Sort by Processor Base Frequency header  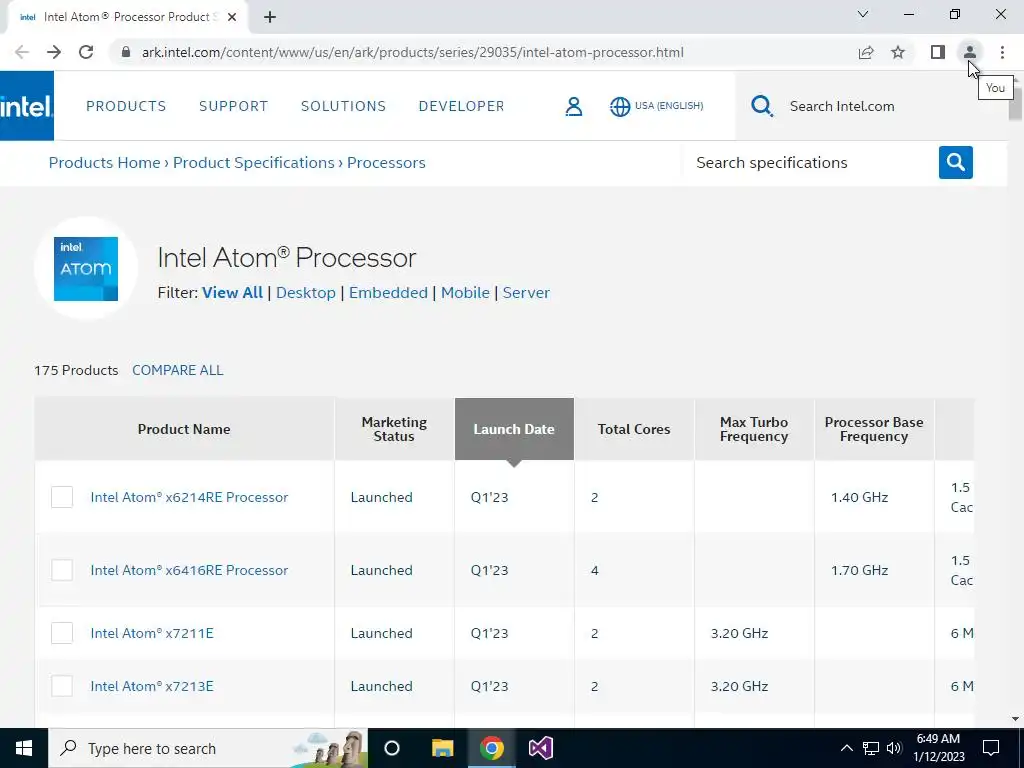[874, 429]
